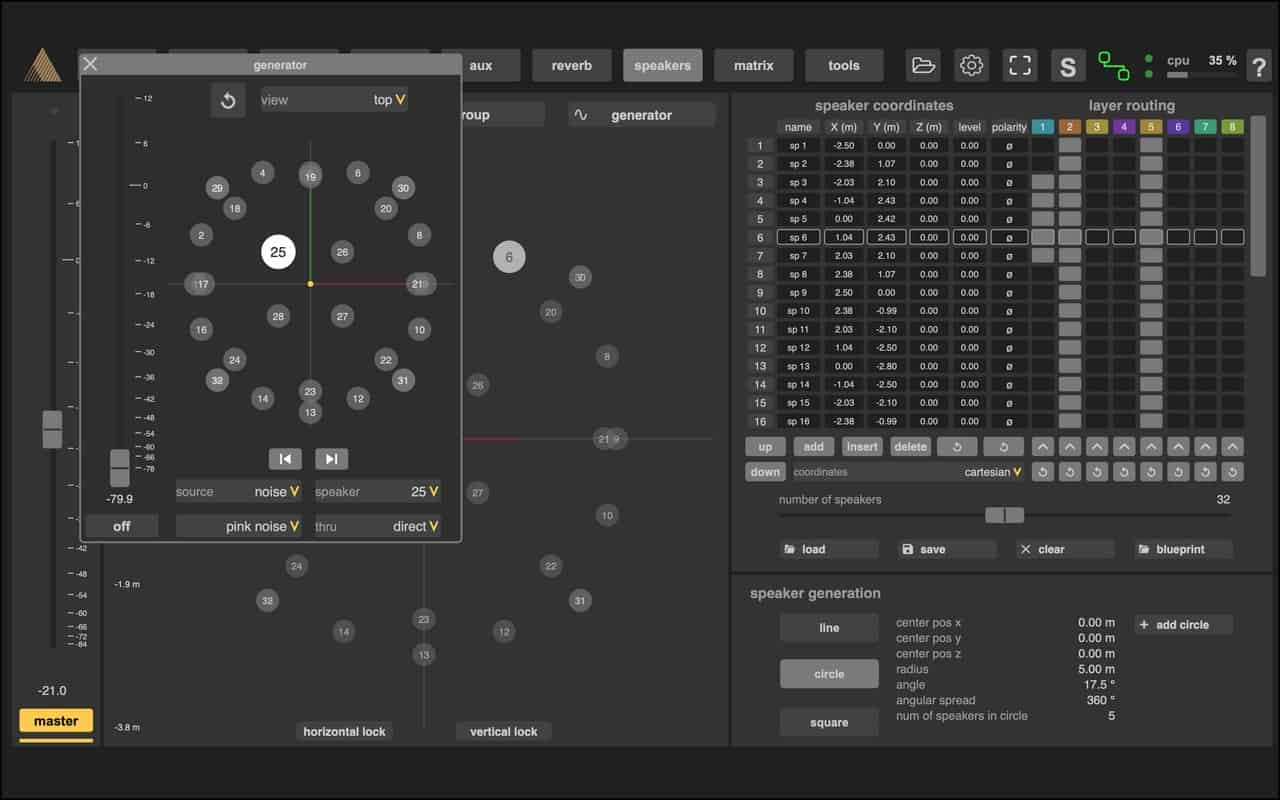Screen dimensions: 1280x800
Task: Toggle vertical lock
Action: click(504, 732)
